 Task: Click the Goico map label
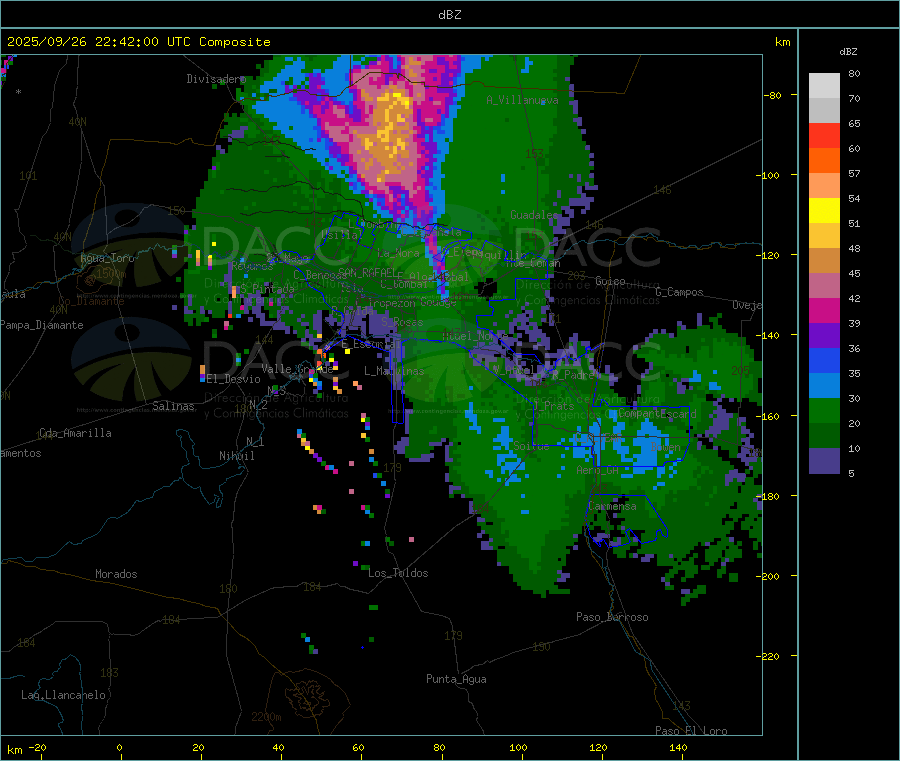pyautogui.click(x=610, y=281)
